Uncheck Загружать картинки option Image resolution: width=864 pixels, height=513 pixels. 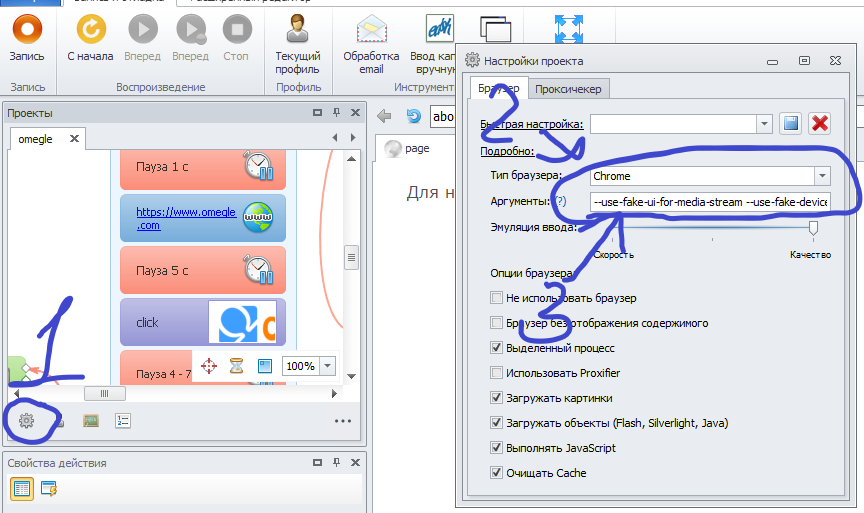point(497,398)
